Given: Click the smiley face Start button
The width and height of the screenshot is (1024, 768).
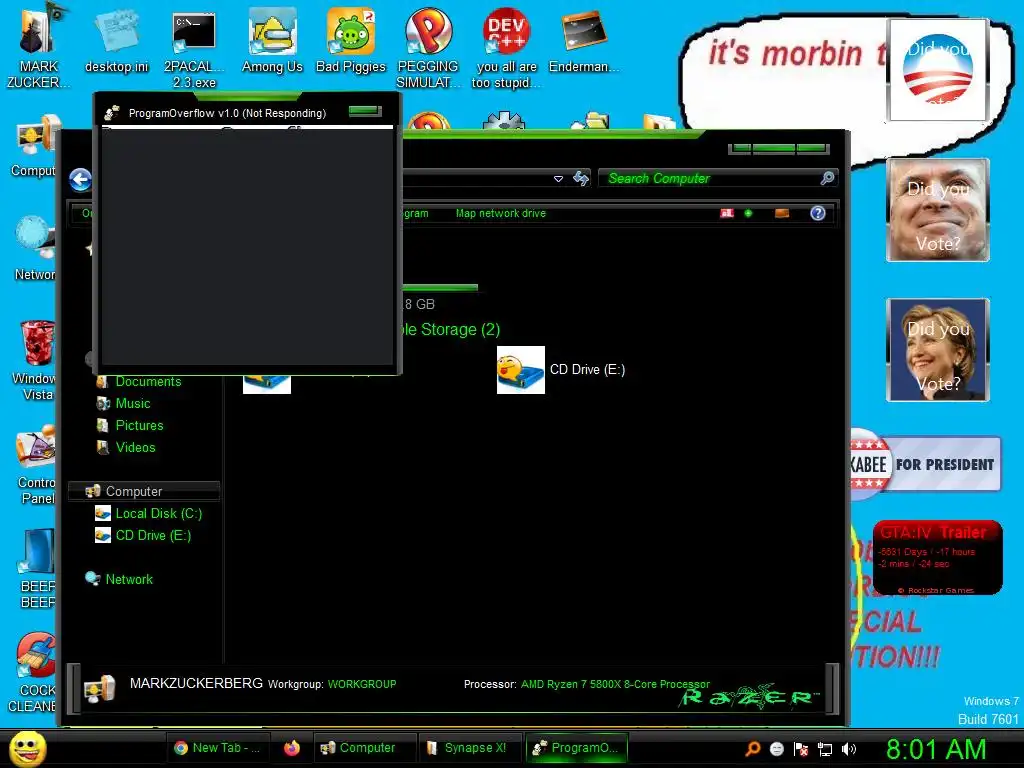Looking at the screenshot, I should coord(27,748).
